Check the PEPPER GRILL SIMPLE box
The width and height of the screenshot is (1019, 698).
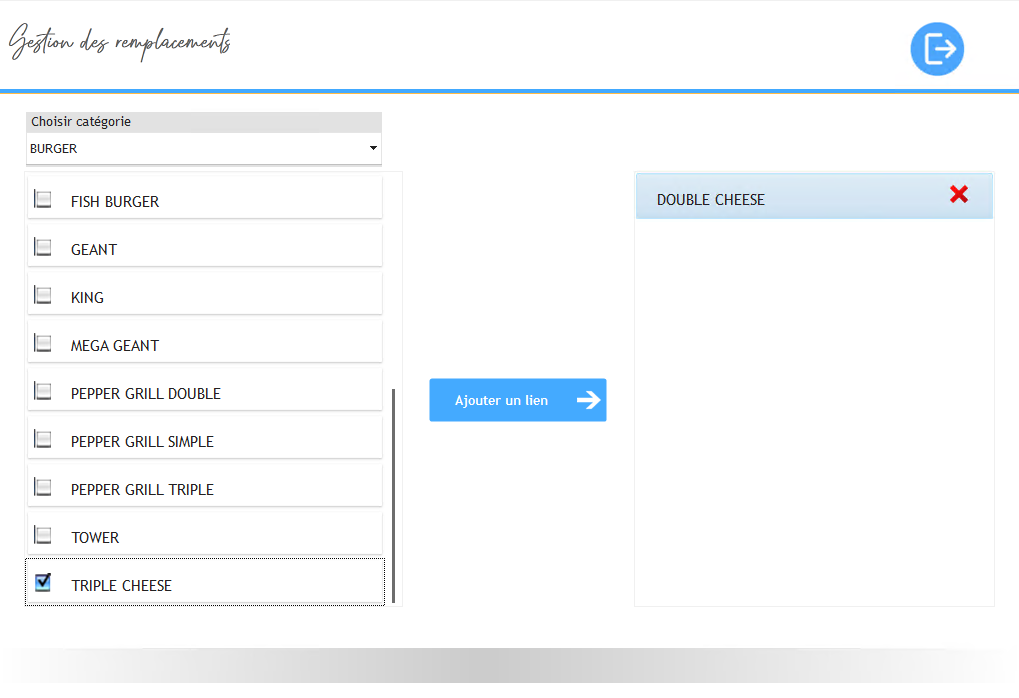(x=43, y=439)
